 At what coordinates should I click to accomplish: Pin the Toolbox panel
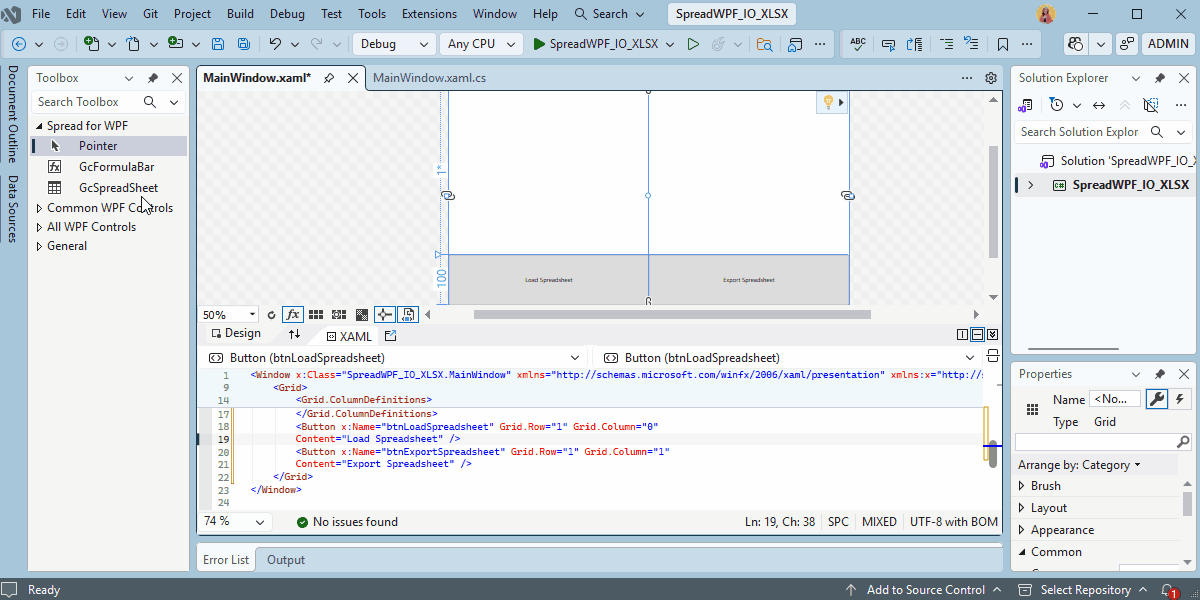153,78
